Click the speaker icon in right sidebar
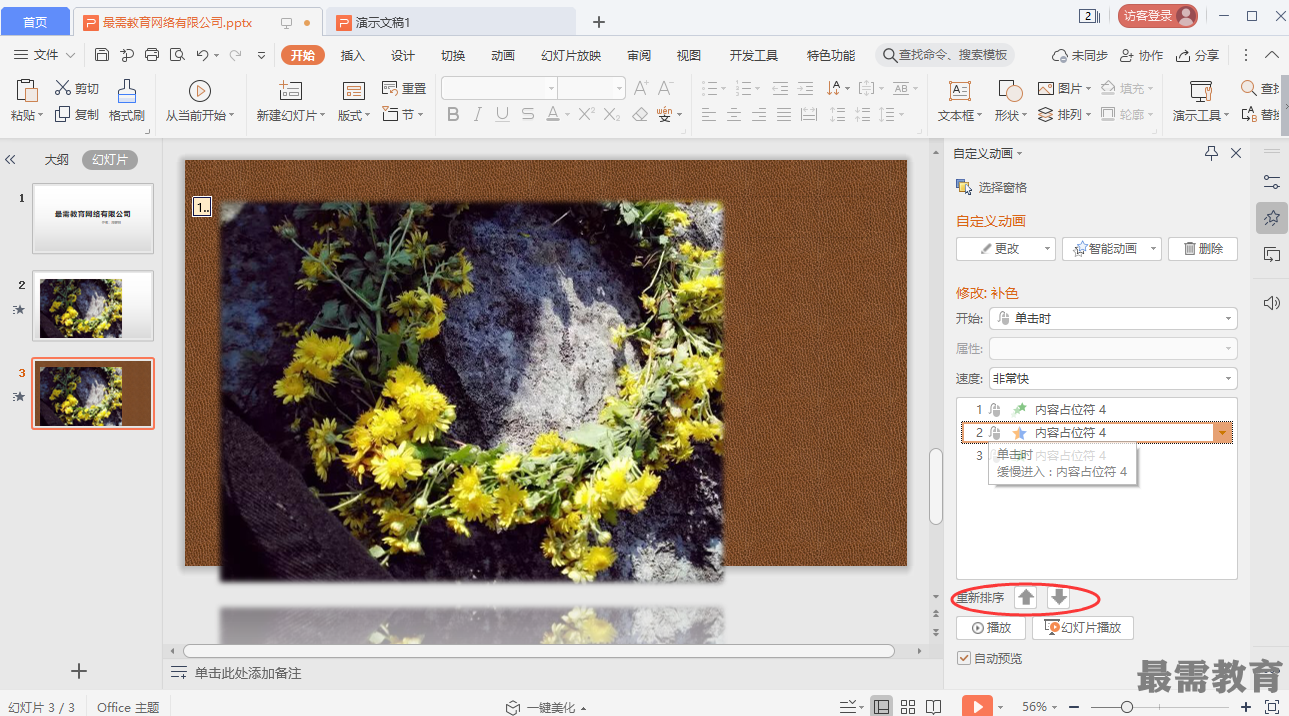 coord(1272,303)
